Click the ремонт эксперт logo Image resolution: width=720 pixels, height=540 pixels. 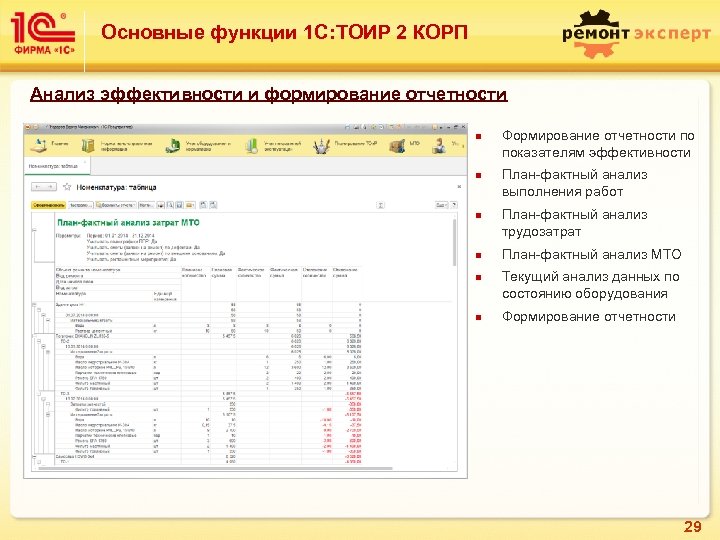pos(636,34)
